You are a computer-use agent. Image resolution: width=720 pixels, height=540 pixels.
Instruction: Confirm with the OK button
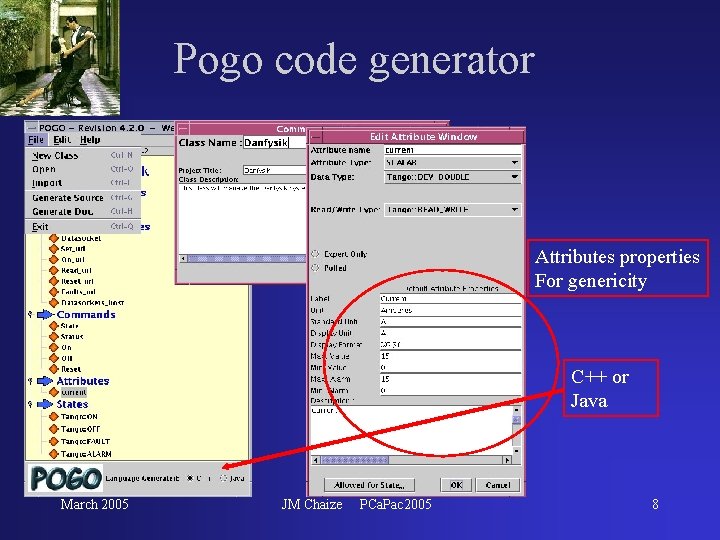pyautogui.click(x=456, y=485)
